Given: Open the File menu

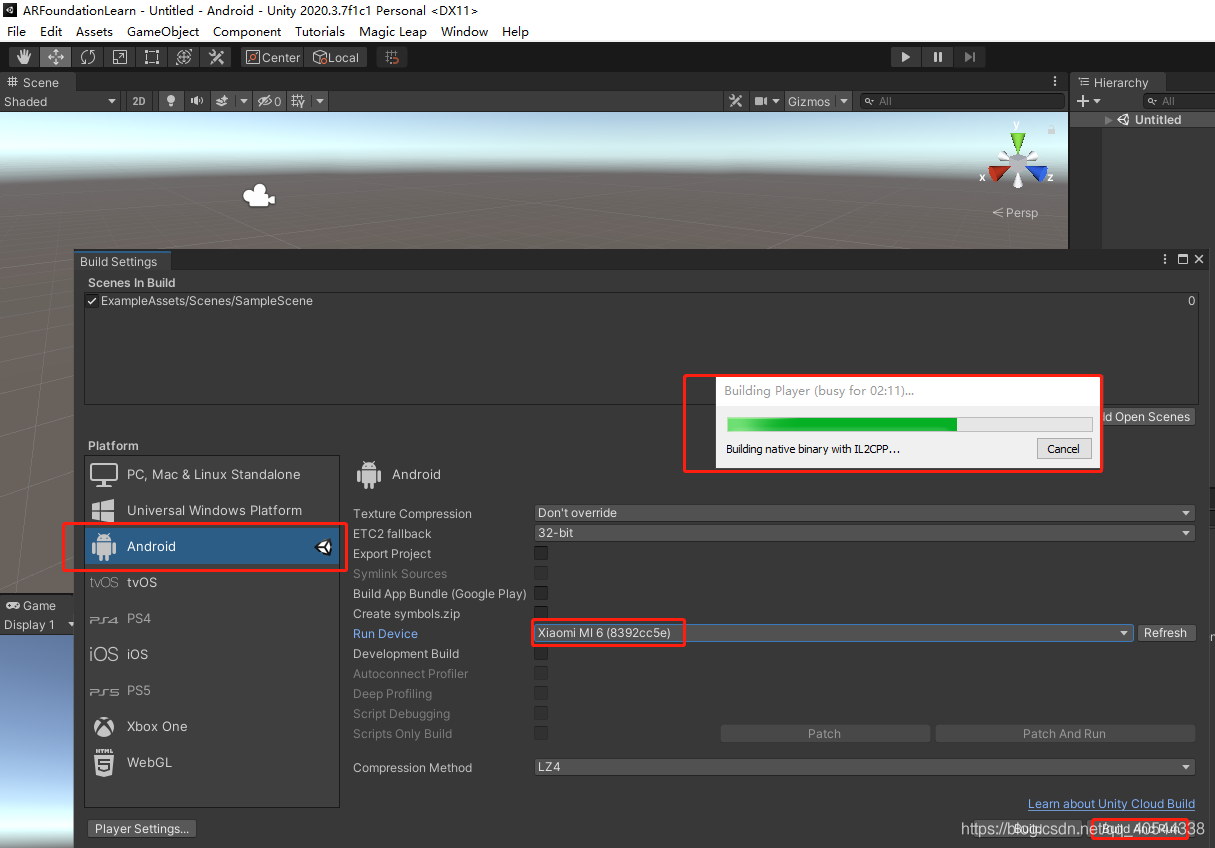Looking at the screenshot, I should point(16,32).
